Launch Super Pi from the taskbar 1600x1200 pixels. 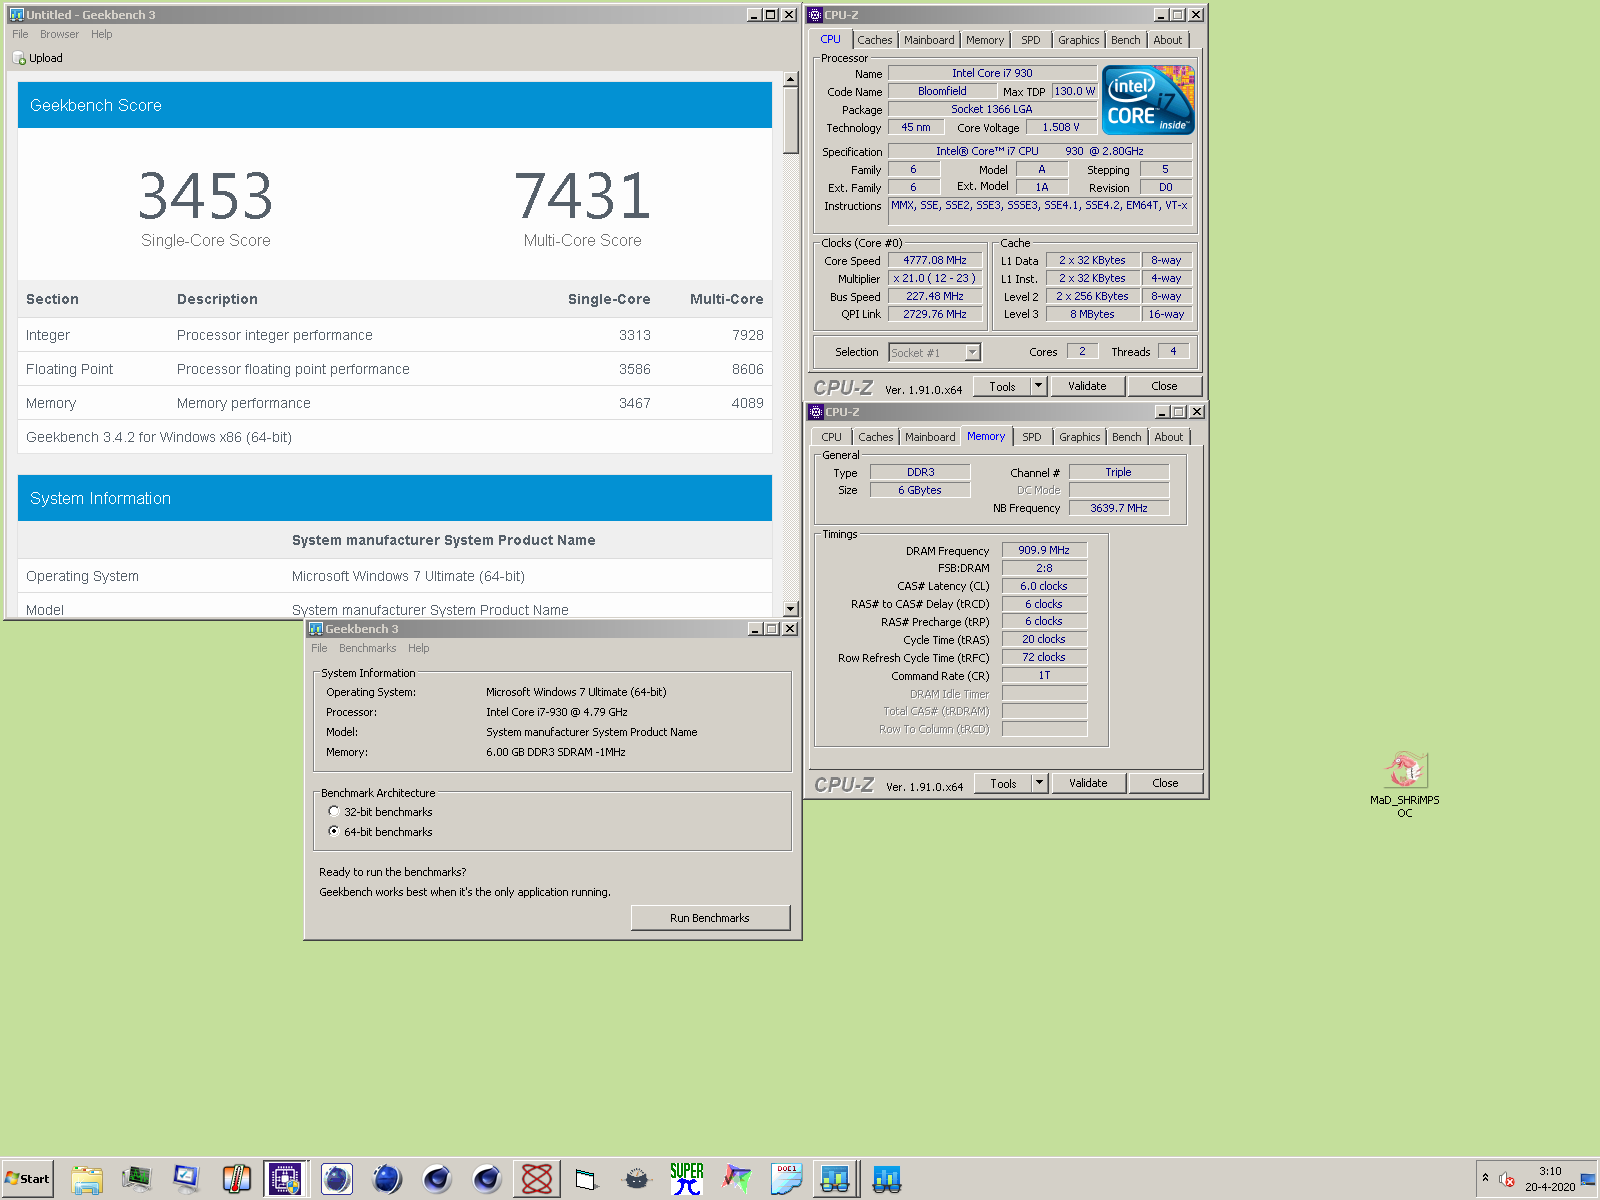pos(687,1179)
